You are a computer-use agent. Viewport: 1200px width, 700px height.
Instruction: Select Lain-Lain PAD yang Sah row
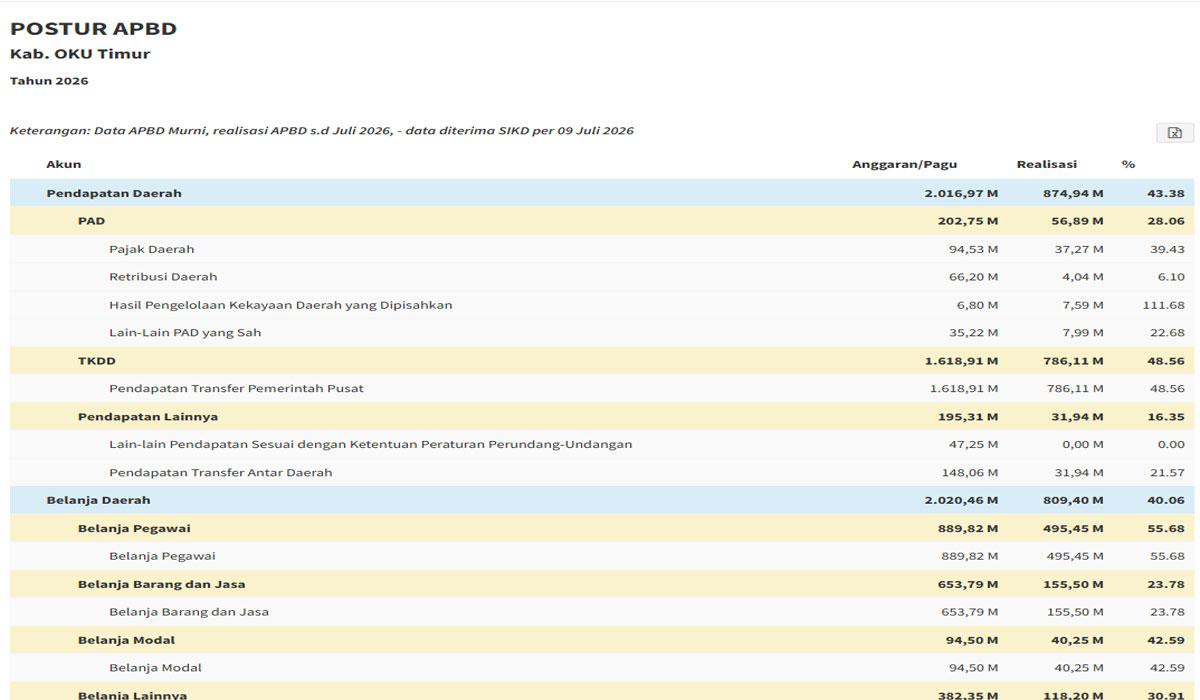click(x=602, y=332)
